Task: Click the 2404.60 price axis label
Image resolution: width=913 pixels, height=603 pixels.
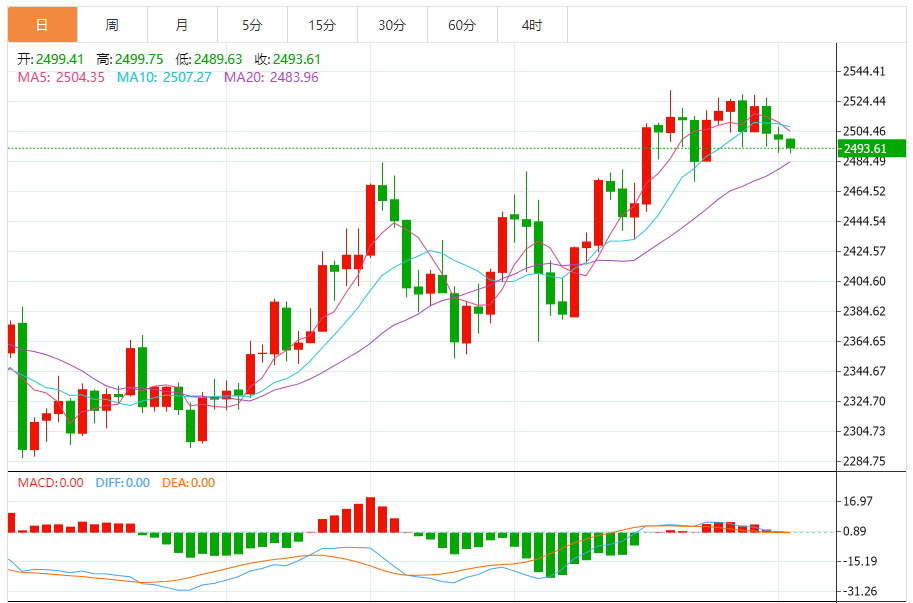Action: 864,281
